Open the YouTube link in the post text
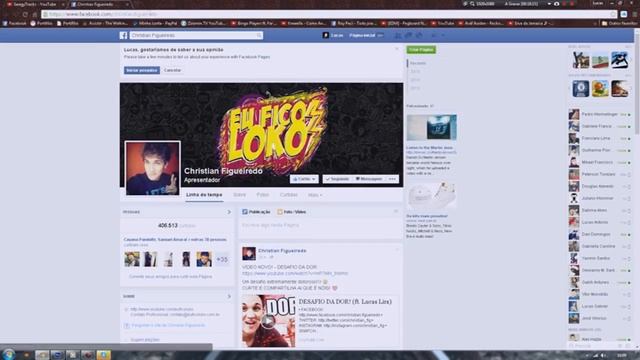The image size is (640, 360). [x=295, y=273]
